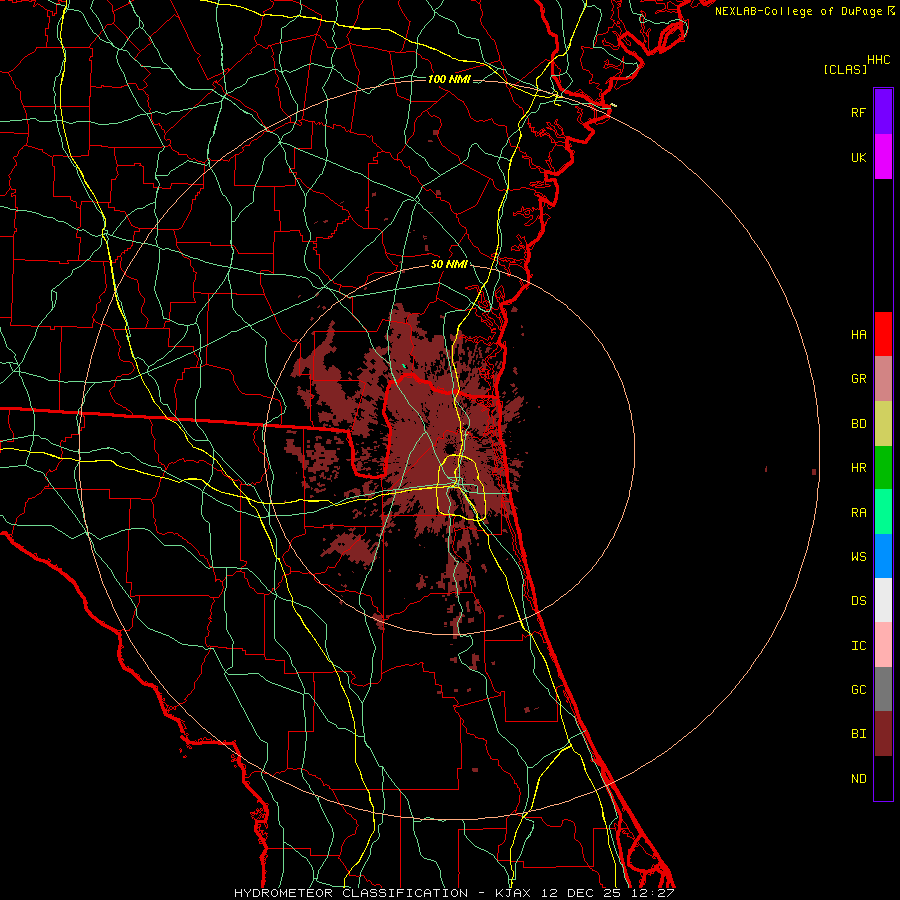This screenshot has height=900, width=900.
Task: Click the RA legend label
Action: coord(859,513)
